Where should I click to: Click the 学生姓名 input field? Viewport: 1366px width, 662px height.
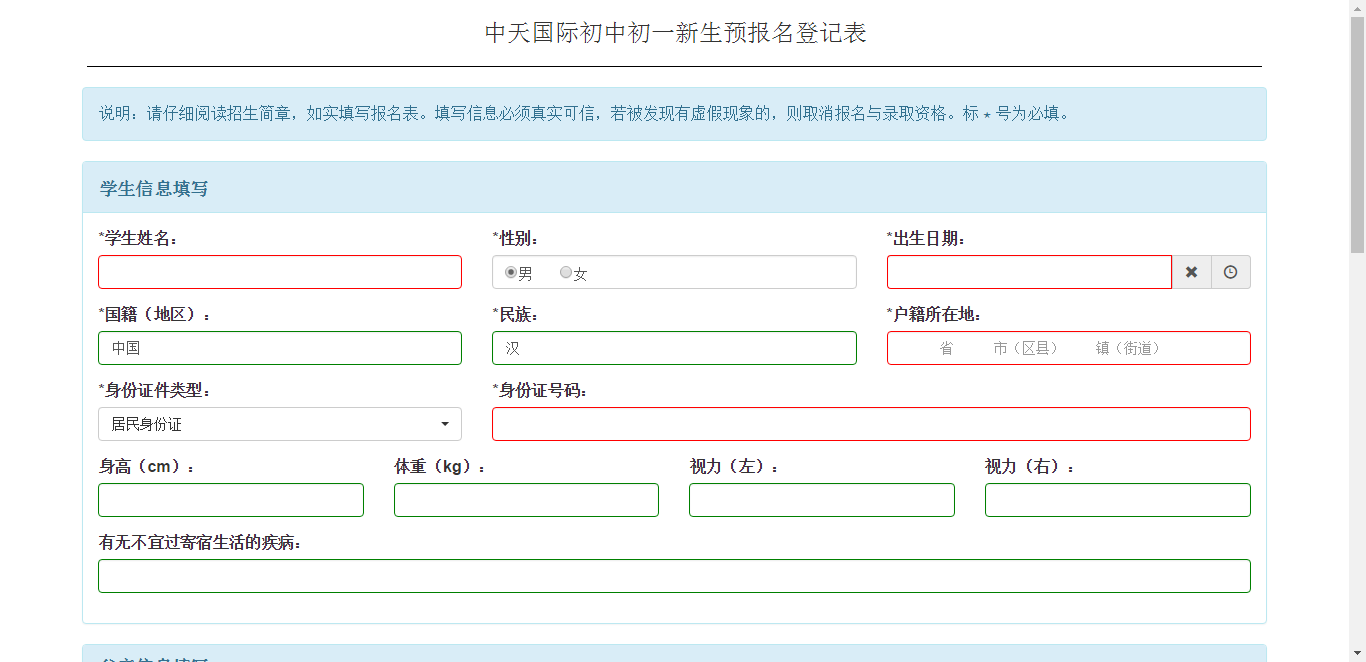click(280, 272)
